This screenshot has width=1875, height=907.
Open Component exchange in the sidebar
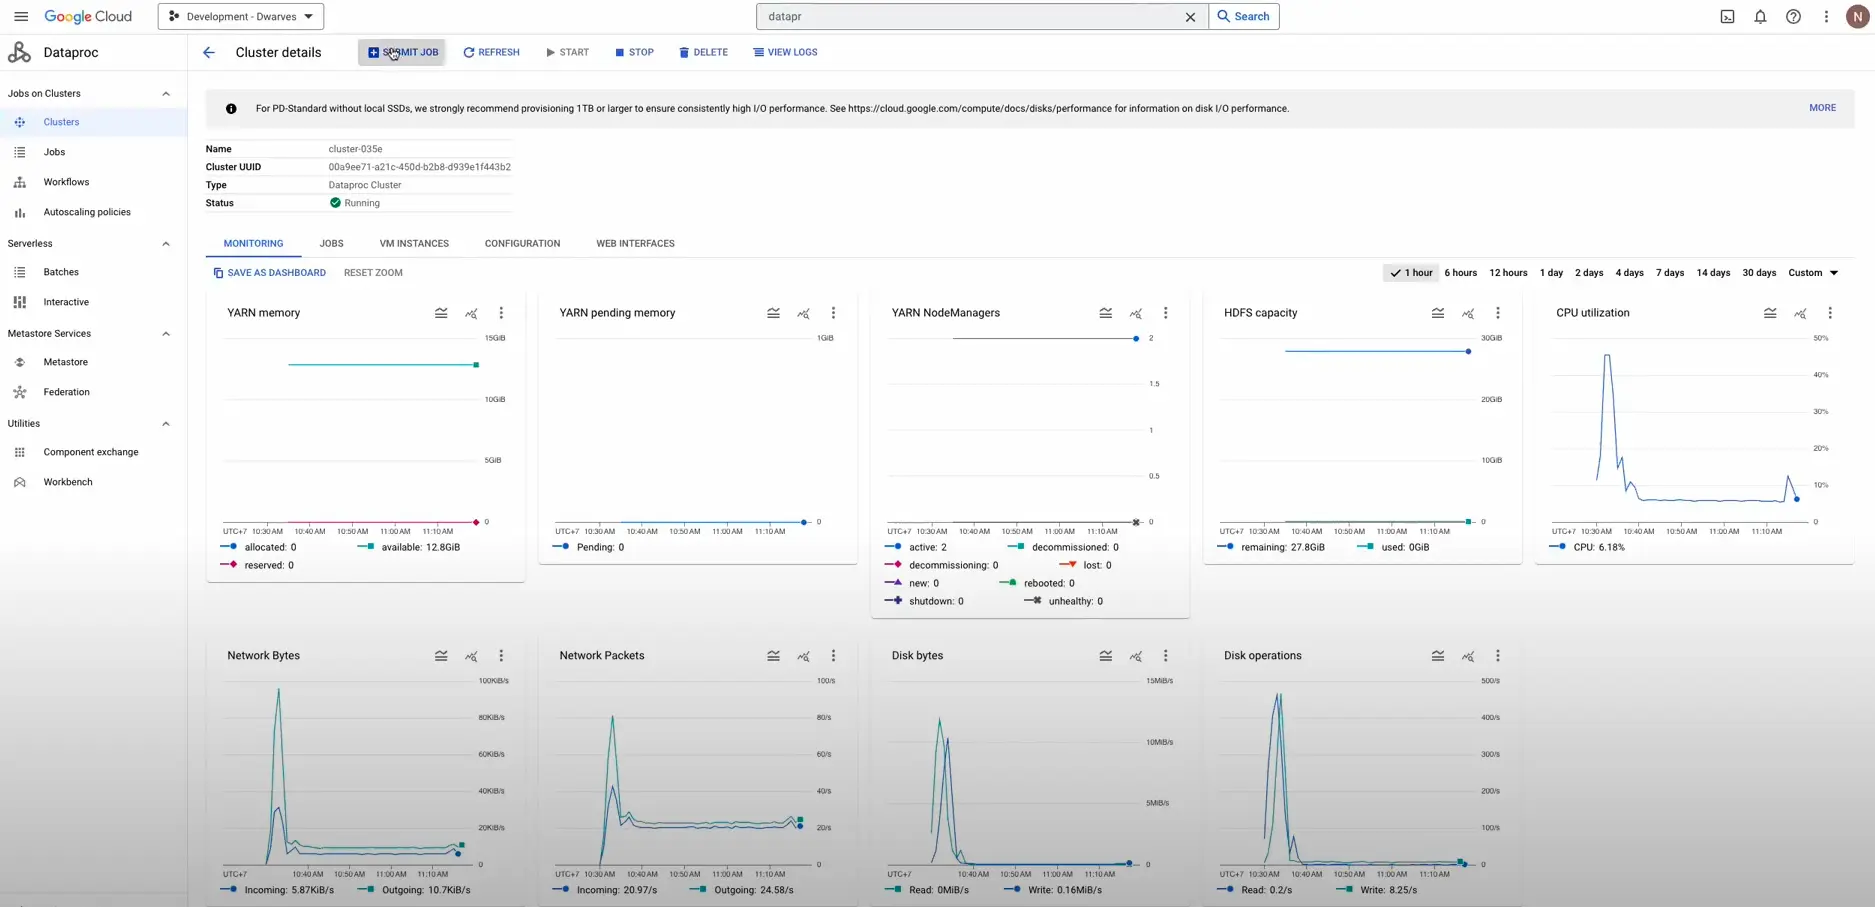tap(91, 452)
